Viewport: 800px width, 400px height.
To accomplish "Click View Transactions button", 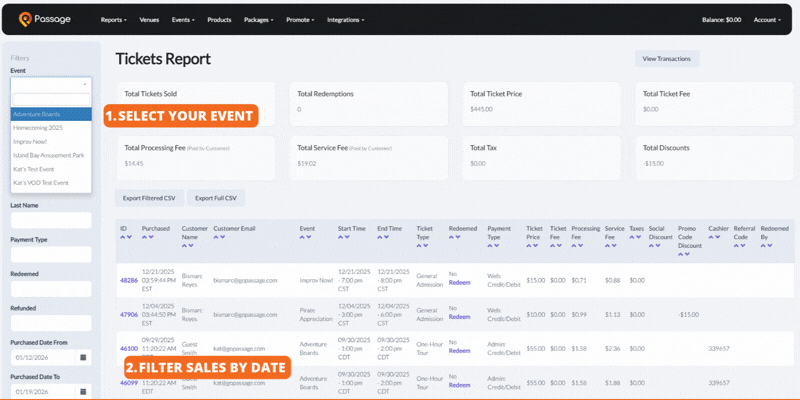I will 666,59.
